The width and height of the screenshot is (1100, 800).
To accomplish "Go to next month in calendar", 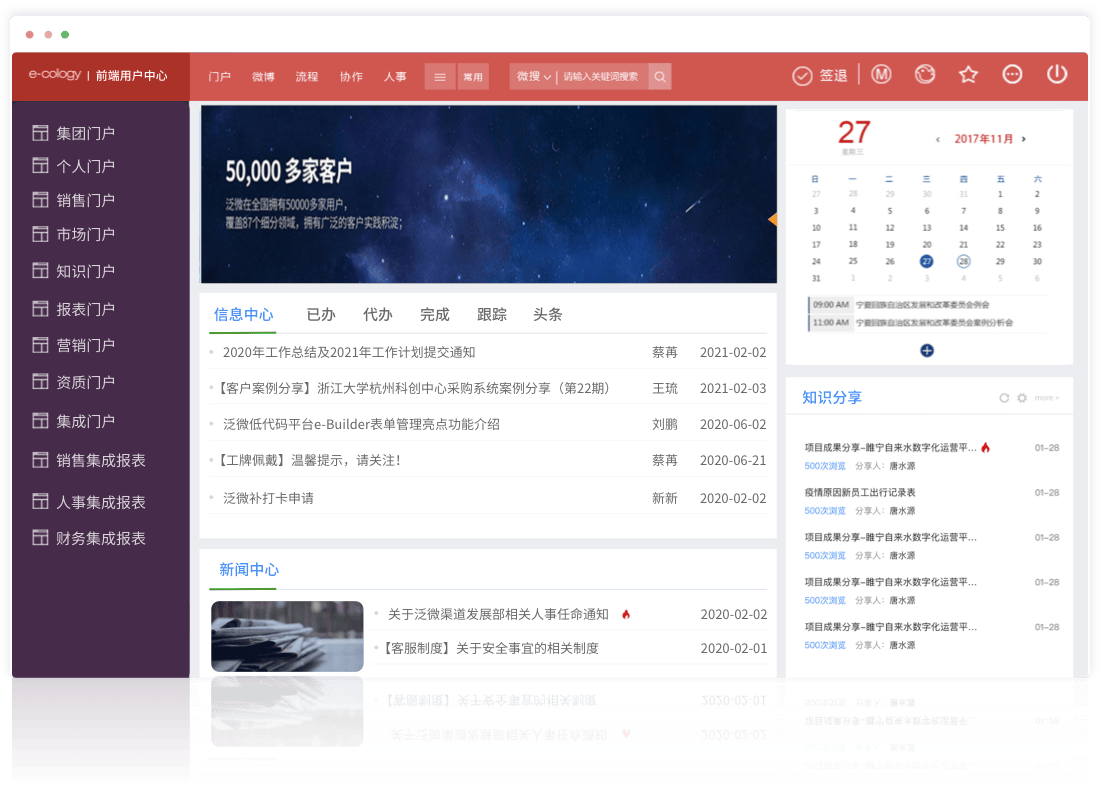I will [x=1024, y=140].
